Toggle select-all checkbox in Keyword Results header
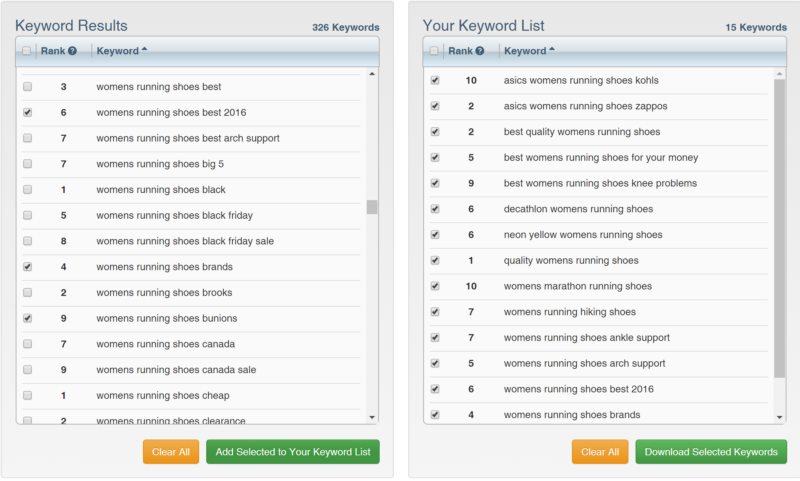This screenshot has height=481, width=800. (27, 51)
